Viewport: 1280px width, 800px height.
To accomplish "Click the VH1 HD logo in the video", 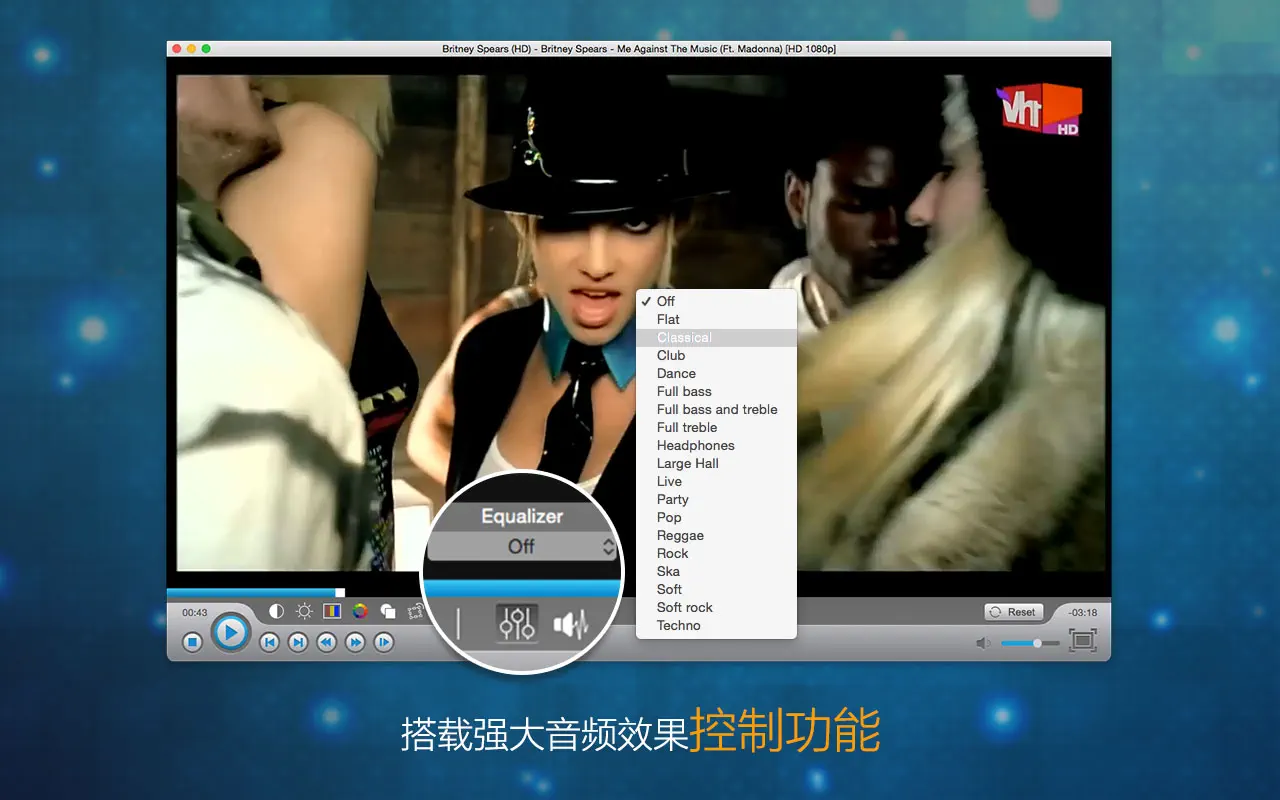I will [x=1041, y=108].
